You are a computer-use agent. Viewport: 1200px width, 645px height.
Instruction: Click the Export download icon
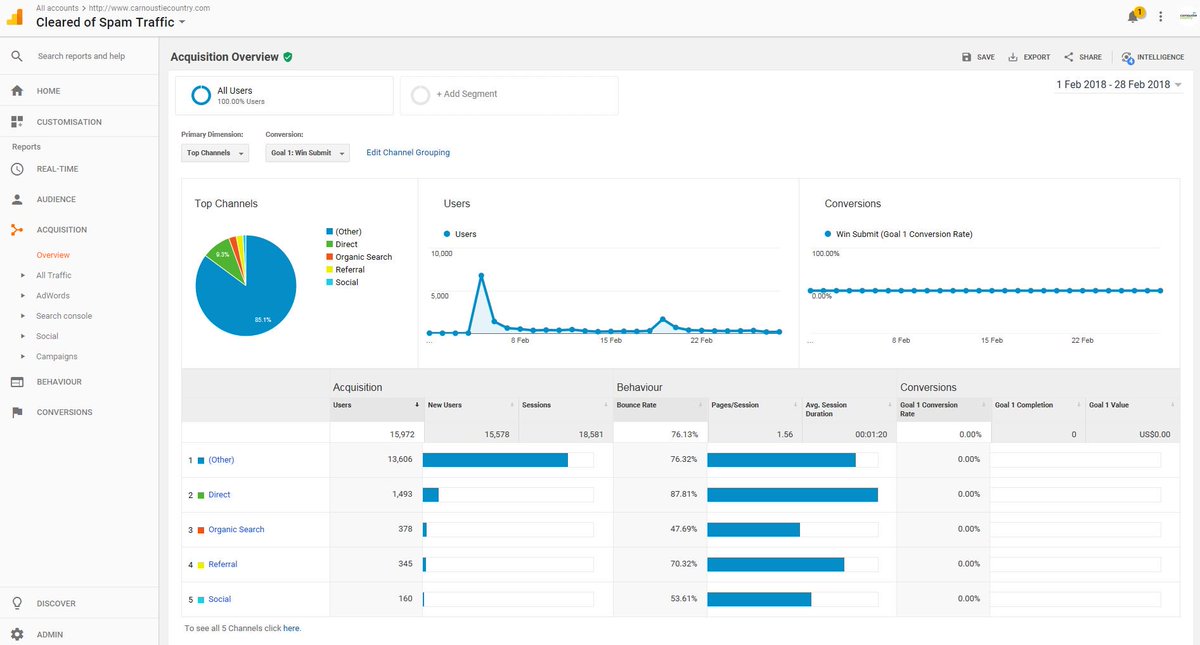pos(1013,57)
